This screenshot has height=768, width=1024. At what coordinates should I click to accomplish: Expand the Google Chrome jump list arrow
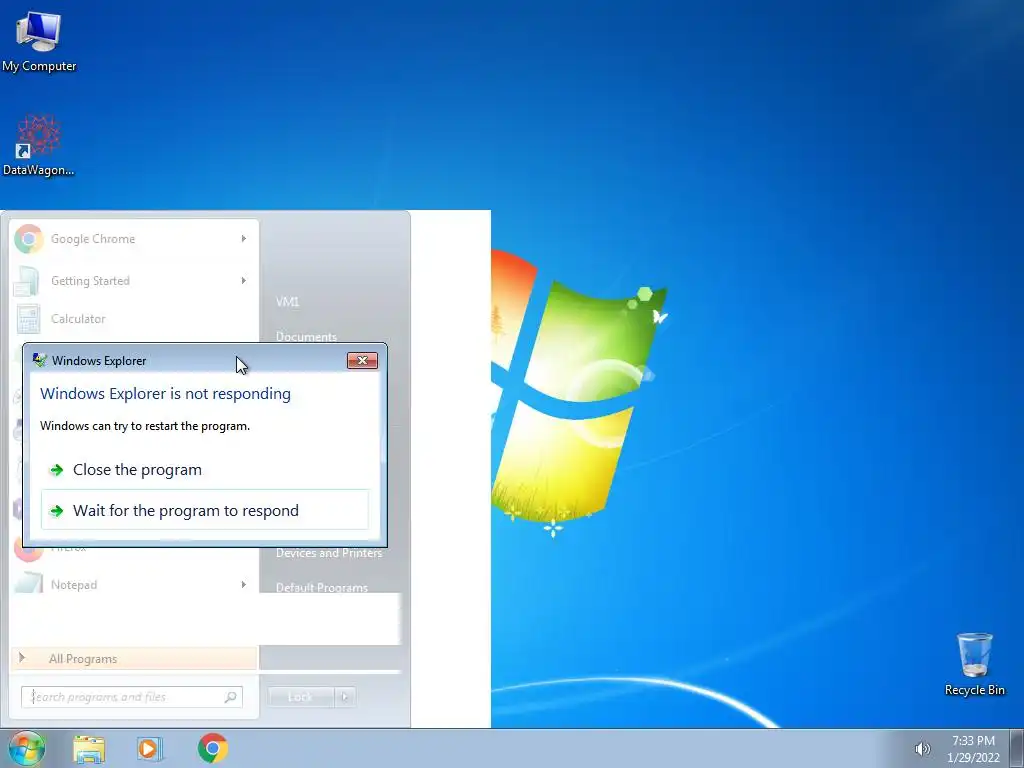pyautogui.click(x=244, y=239)
